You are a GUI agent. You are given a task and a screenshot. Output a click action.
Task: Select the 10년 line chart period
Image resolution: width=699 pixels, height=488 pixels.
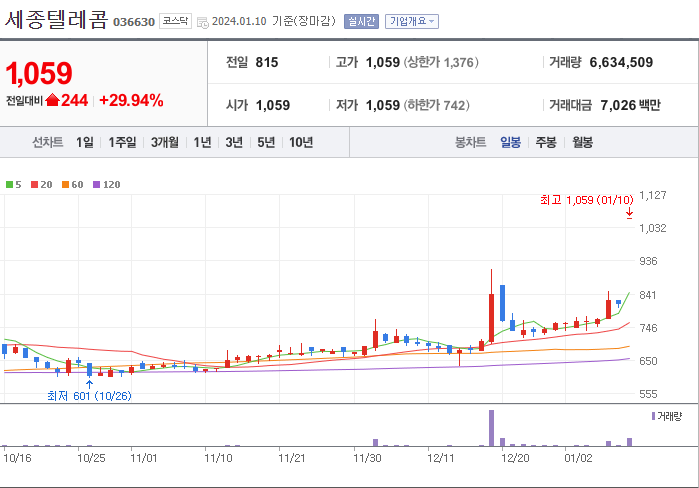coord(301,143)
